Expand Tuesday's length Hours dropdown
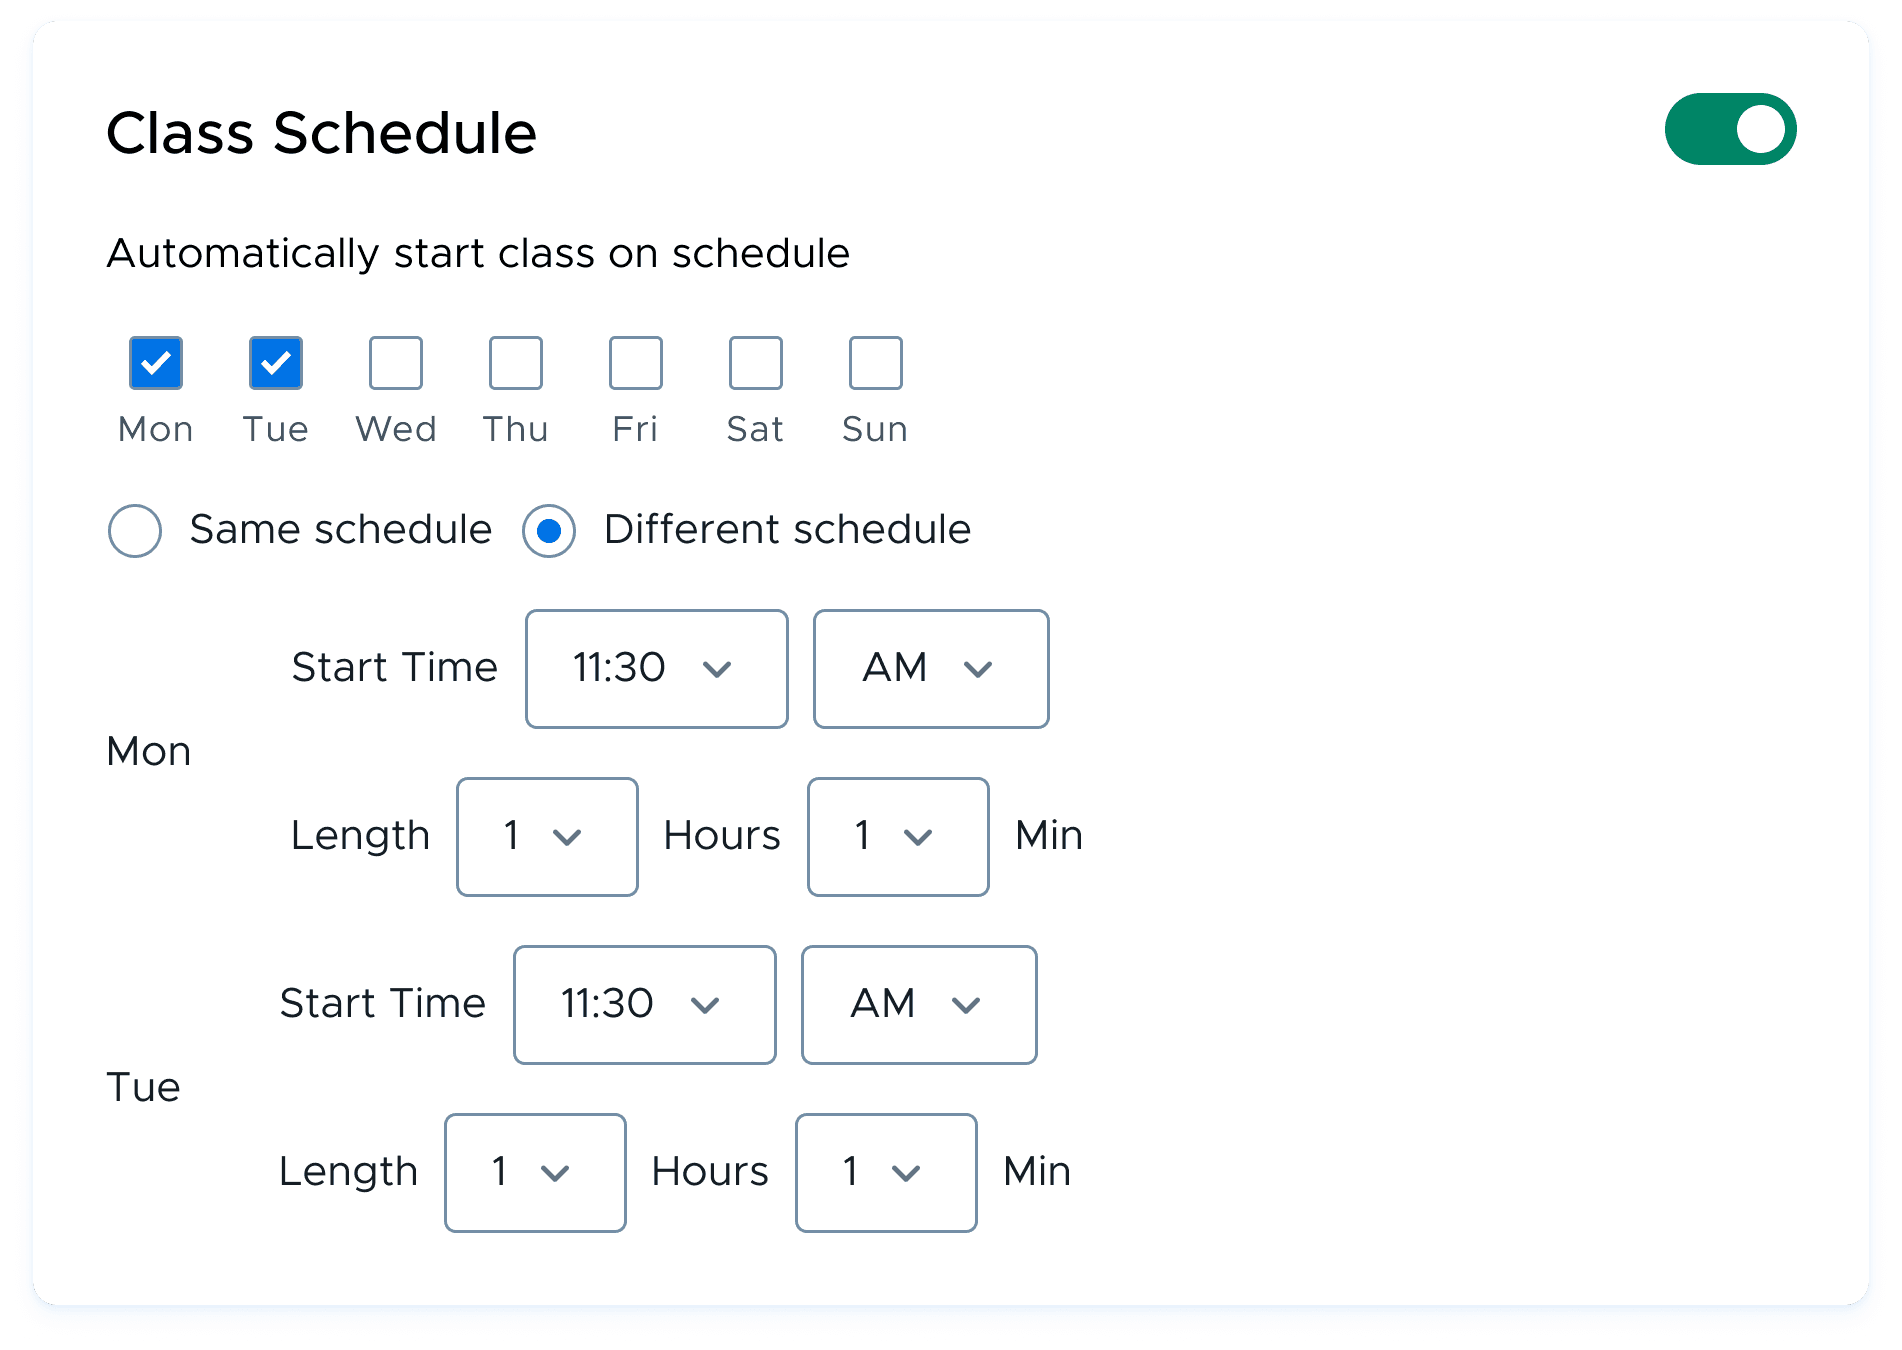The height and width of the screenshot is (1350, 1902). coord(535,1173)
